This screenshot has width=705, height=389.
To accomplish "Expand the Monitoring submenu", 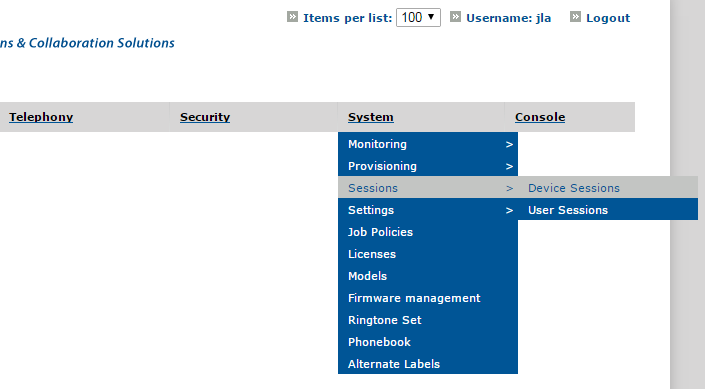I will [428, 144].
